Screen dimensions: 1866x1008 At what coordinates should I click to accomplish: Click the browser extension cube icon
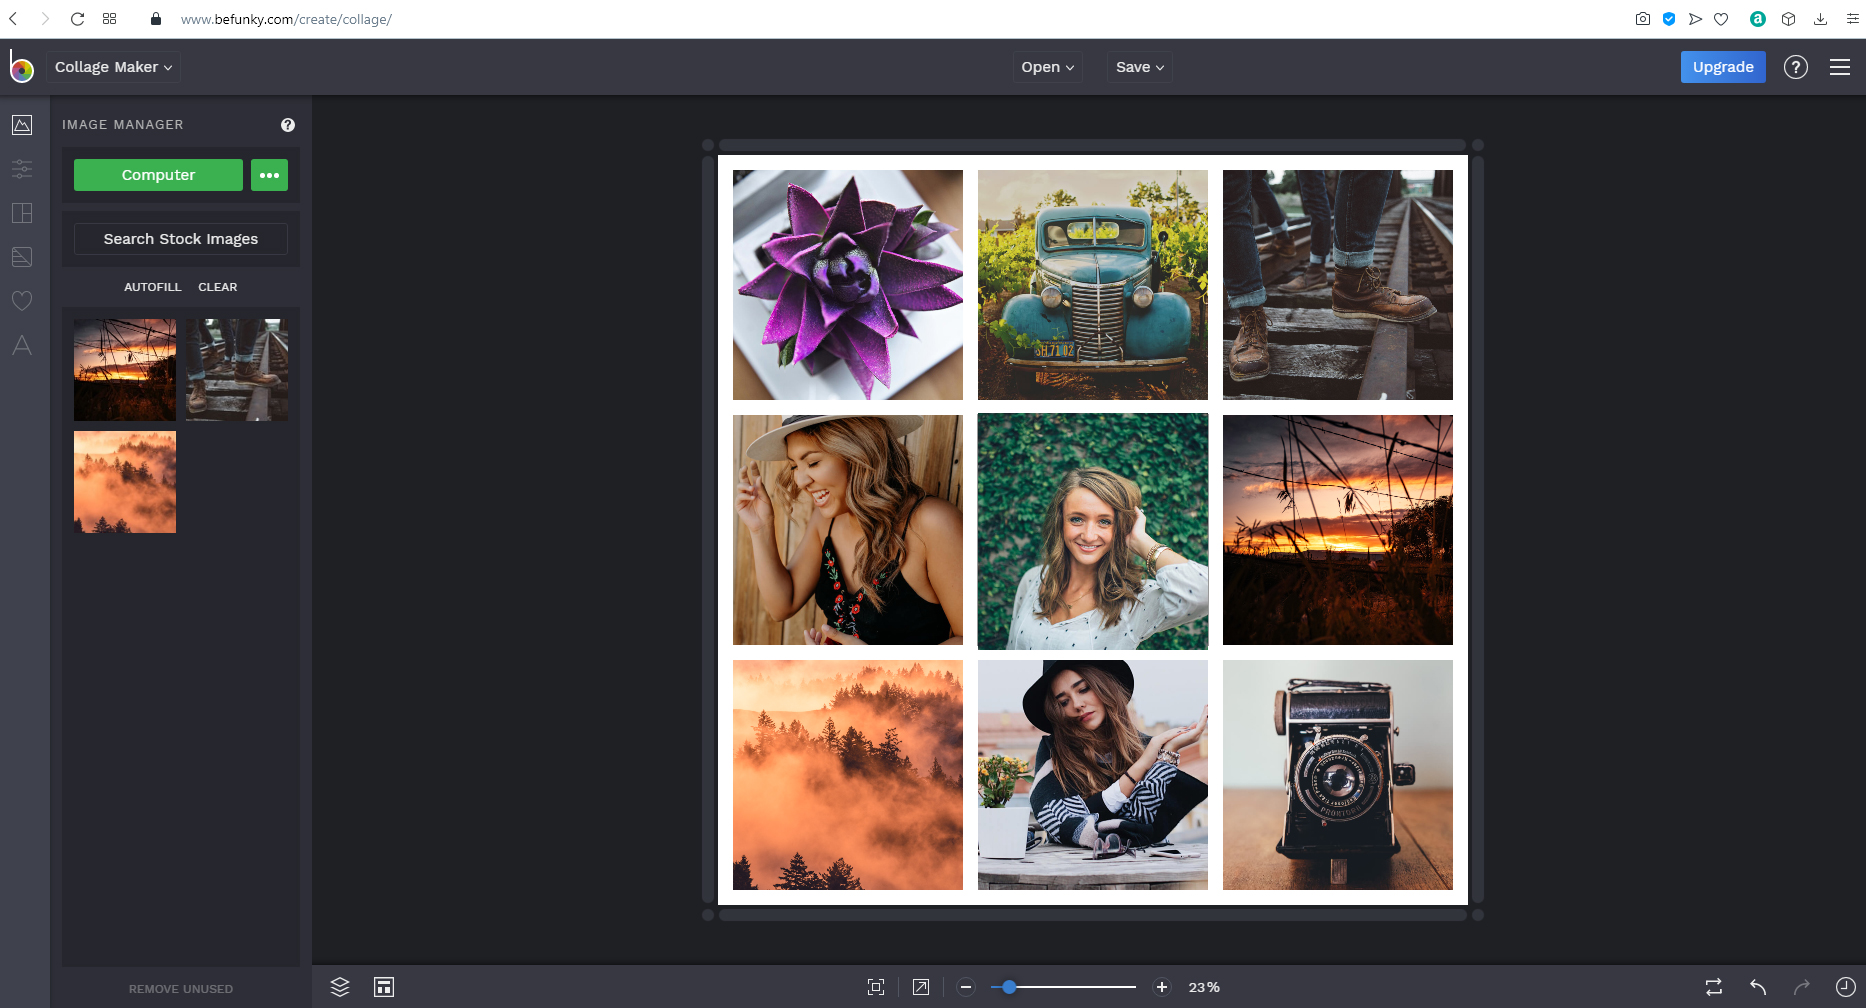1789,19
